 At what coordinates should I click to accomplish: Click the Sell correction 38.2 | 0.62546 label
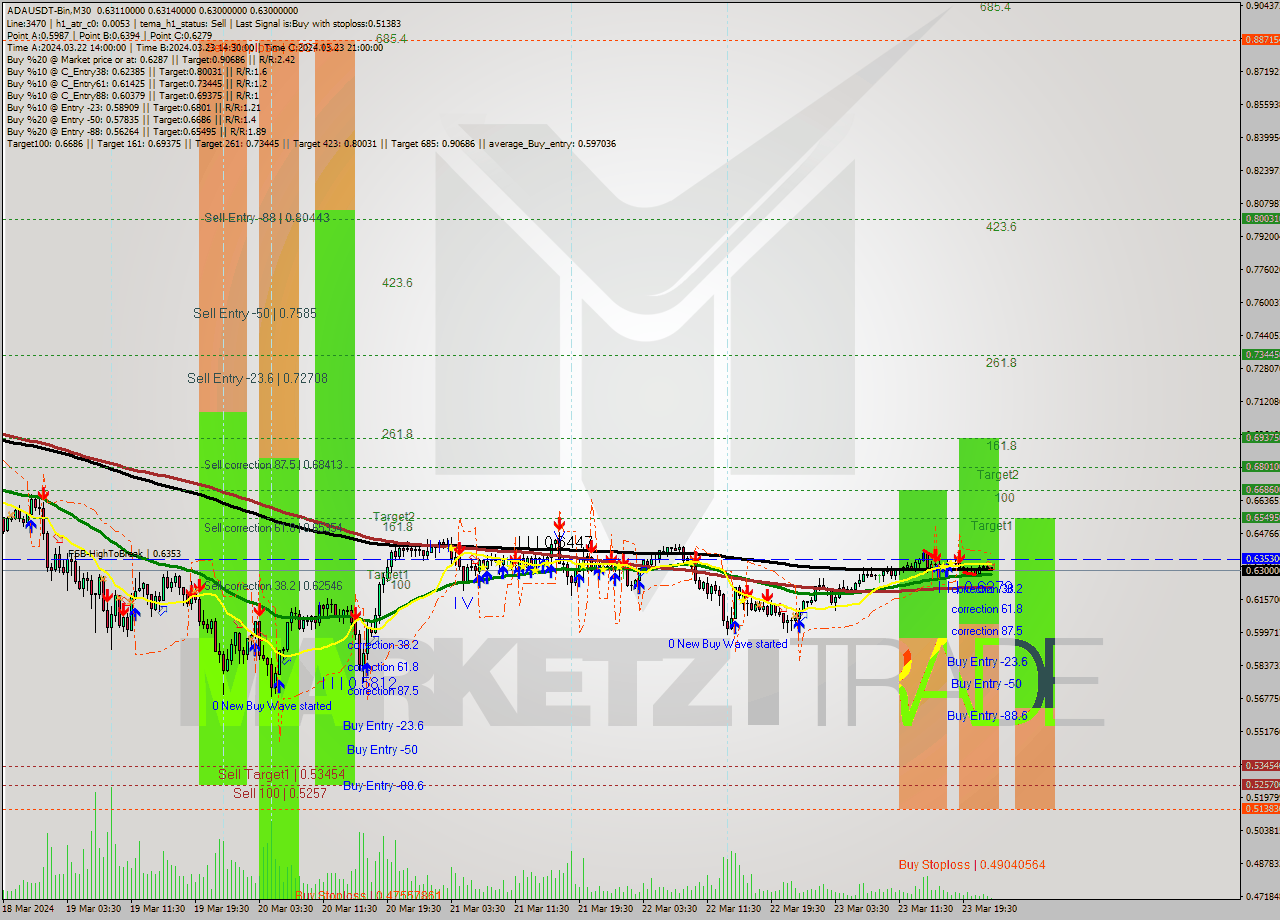click(273, 585)
